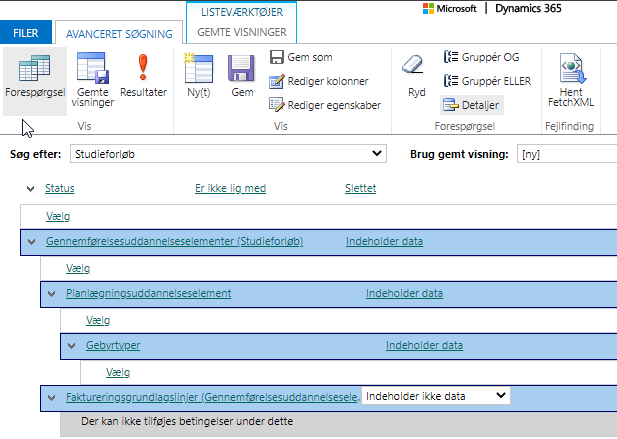Switch to the FILER tab

(26, 33)
